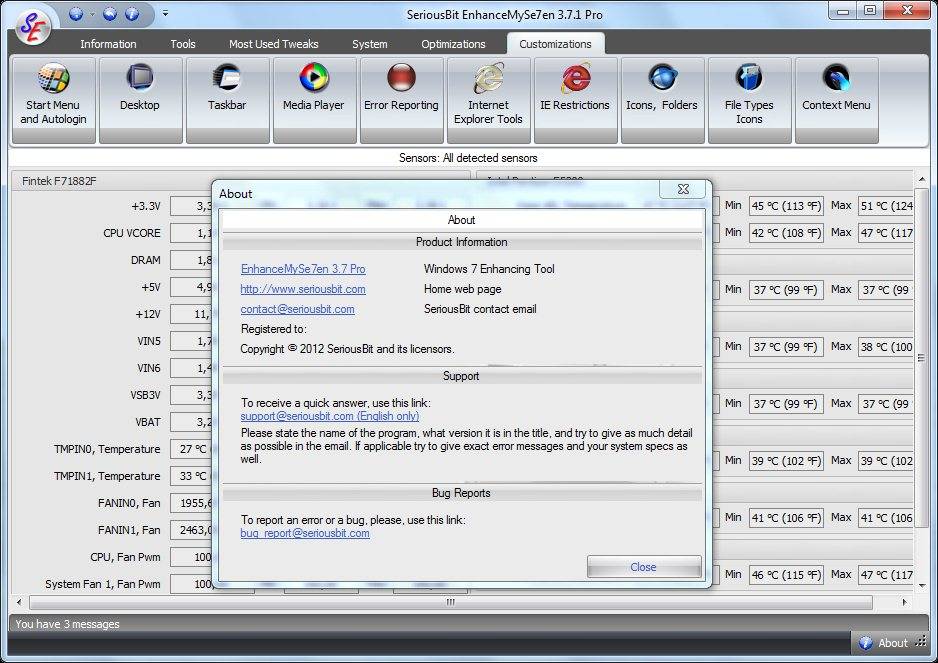Open the http://www.seriousbit.com link

[x=303, y=289]
